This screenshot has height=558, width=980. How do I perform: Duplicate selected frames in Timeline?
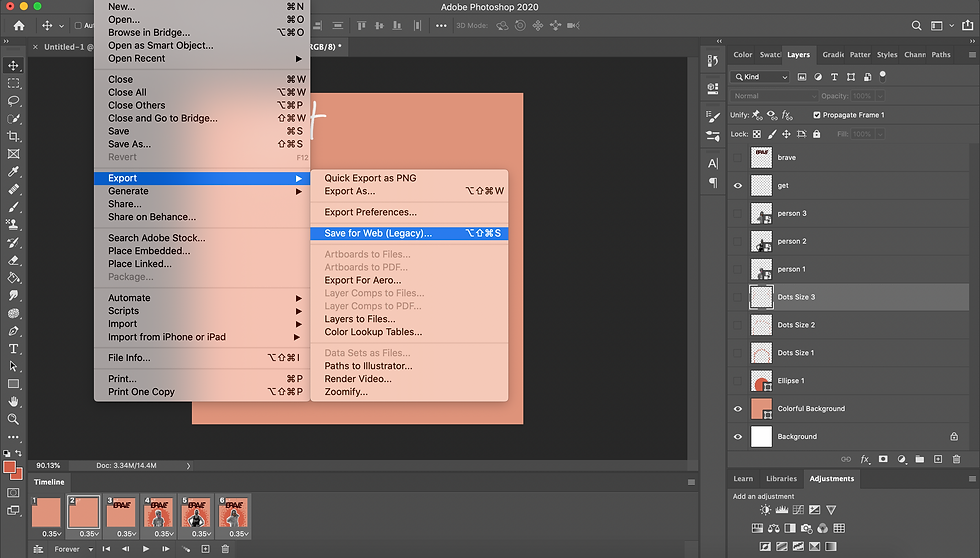[x=205, y=549]
